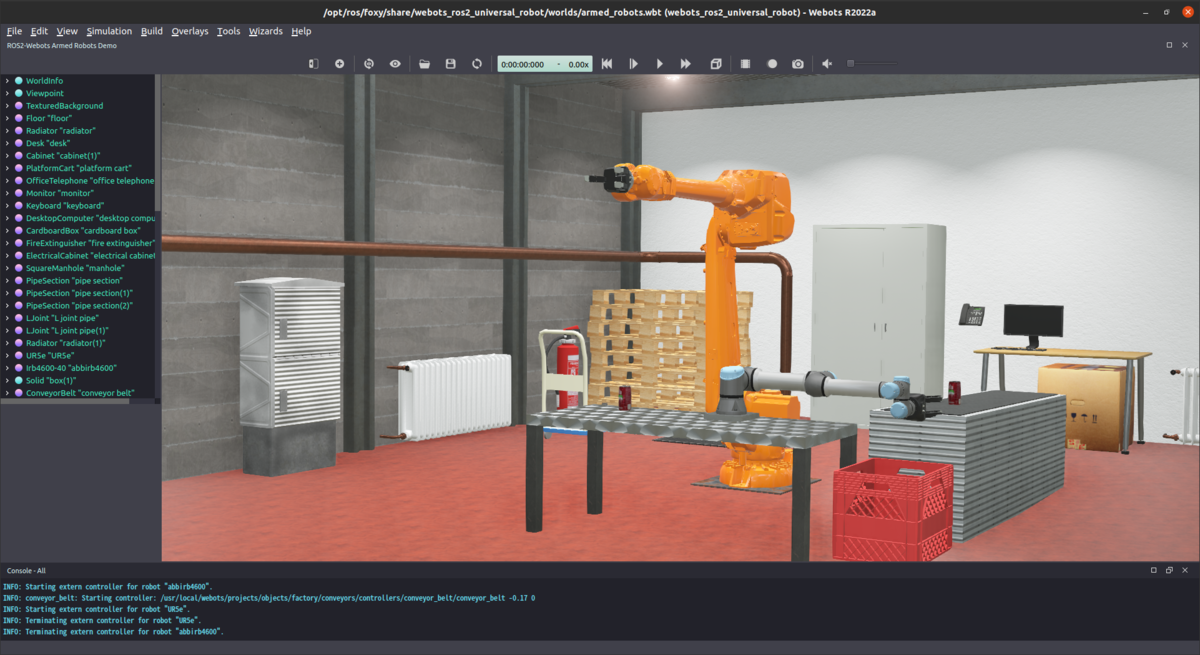This screenshot has height=655, width=1200.
Task: Enable fast-forward simulation mode
Action: click(684, 63)
